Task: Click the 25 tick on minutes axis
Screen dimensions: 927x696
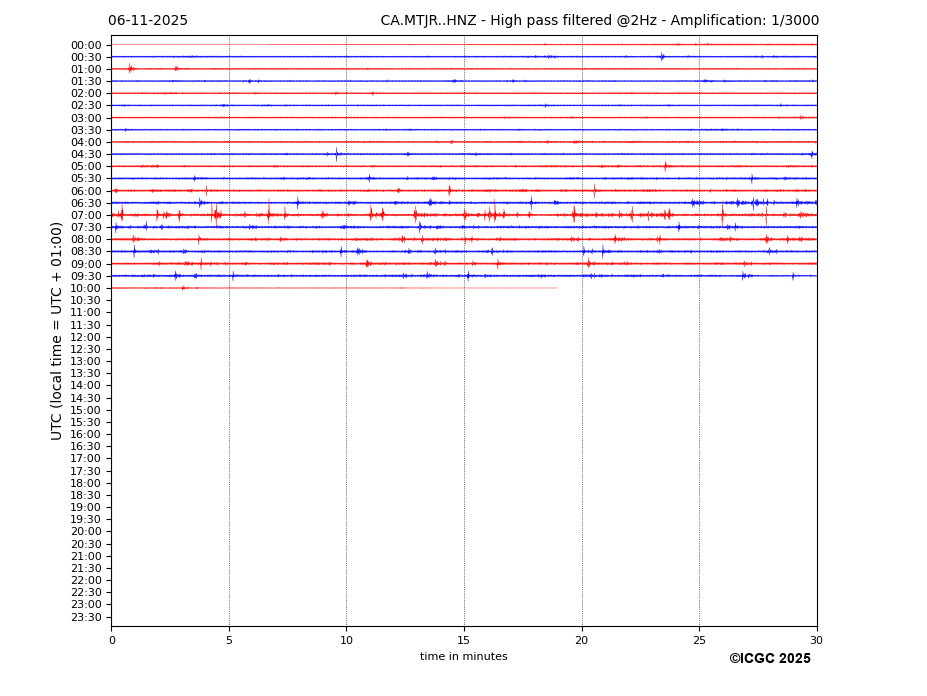Action: click(699, 640)
